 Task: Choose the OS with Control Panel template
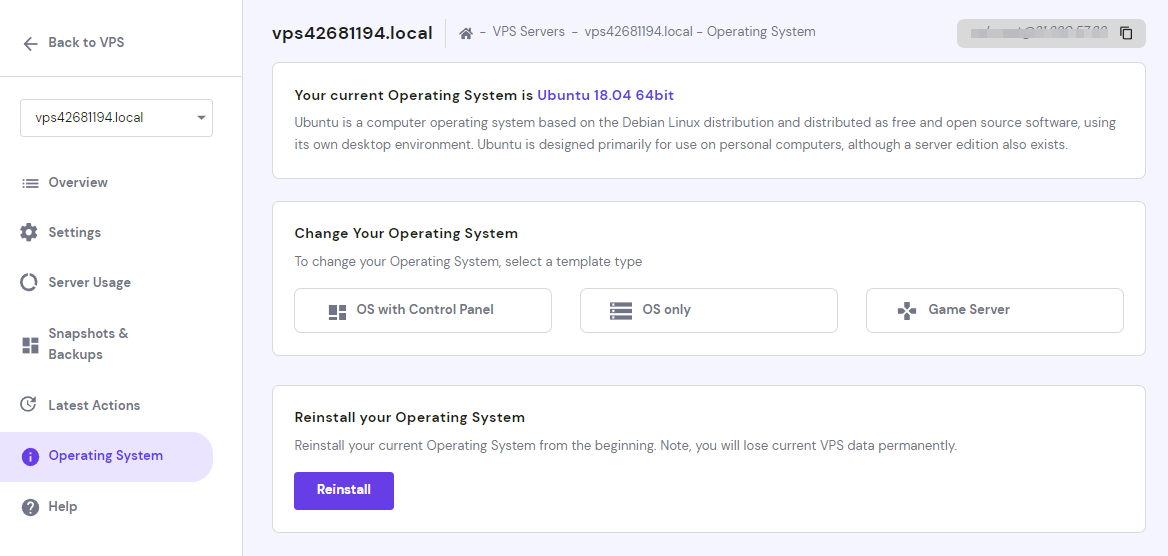point(423,310)
